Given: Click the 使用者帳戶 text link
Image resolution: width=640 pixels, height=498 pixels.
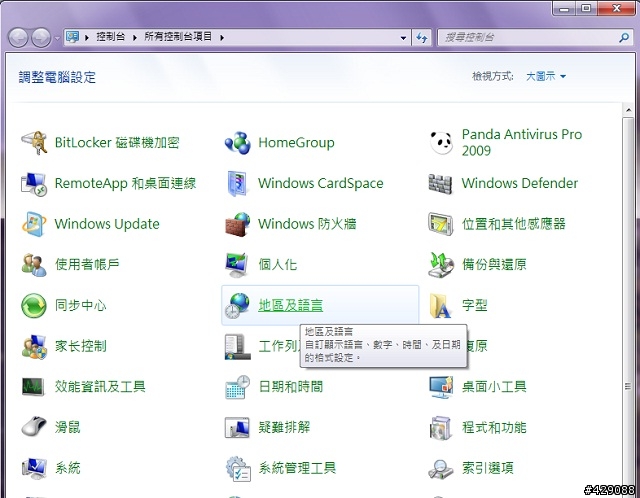Looking at the screenshot, I should [x=87, y=265].
